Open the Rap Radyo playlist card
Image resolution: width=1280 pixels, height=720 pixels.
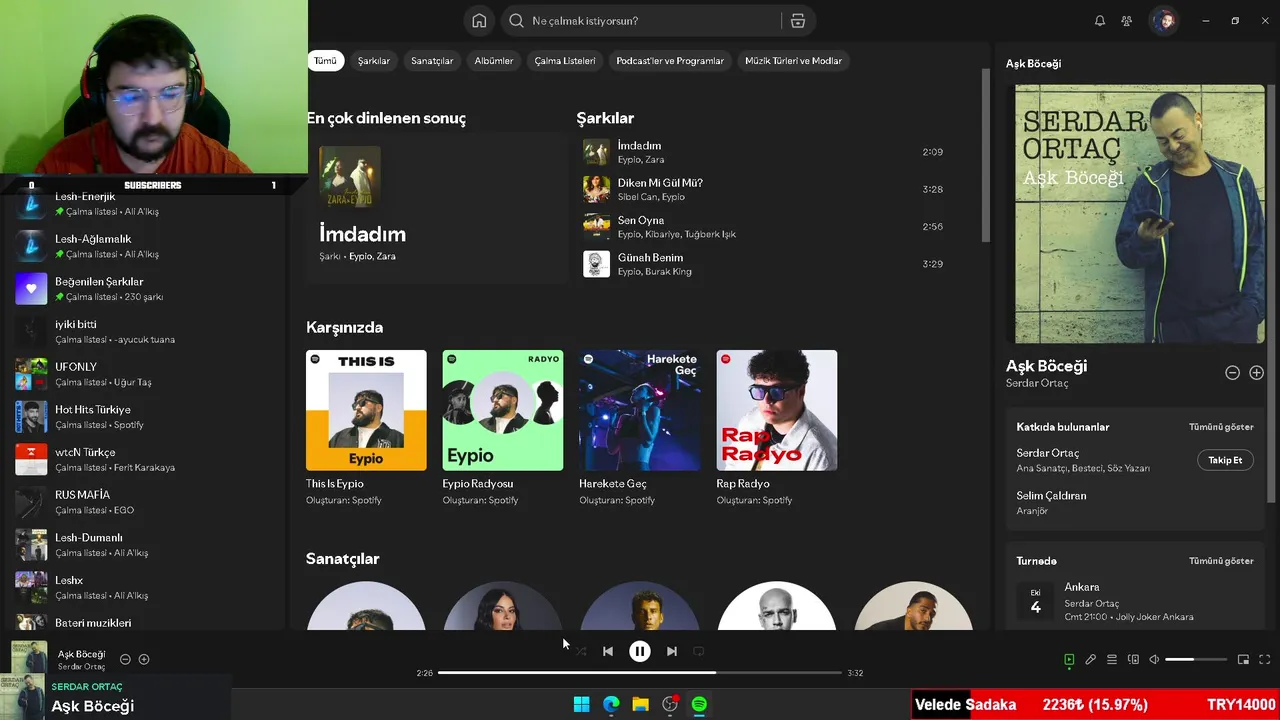click(777, 428)
